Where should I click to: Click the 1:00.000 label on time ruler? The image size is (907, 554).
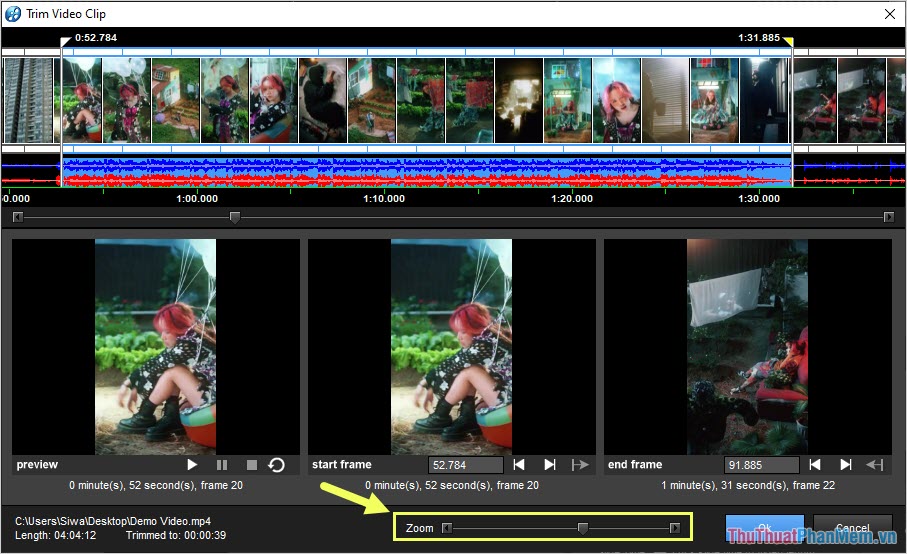point(197,199)
